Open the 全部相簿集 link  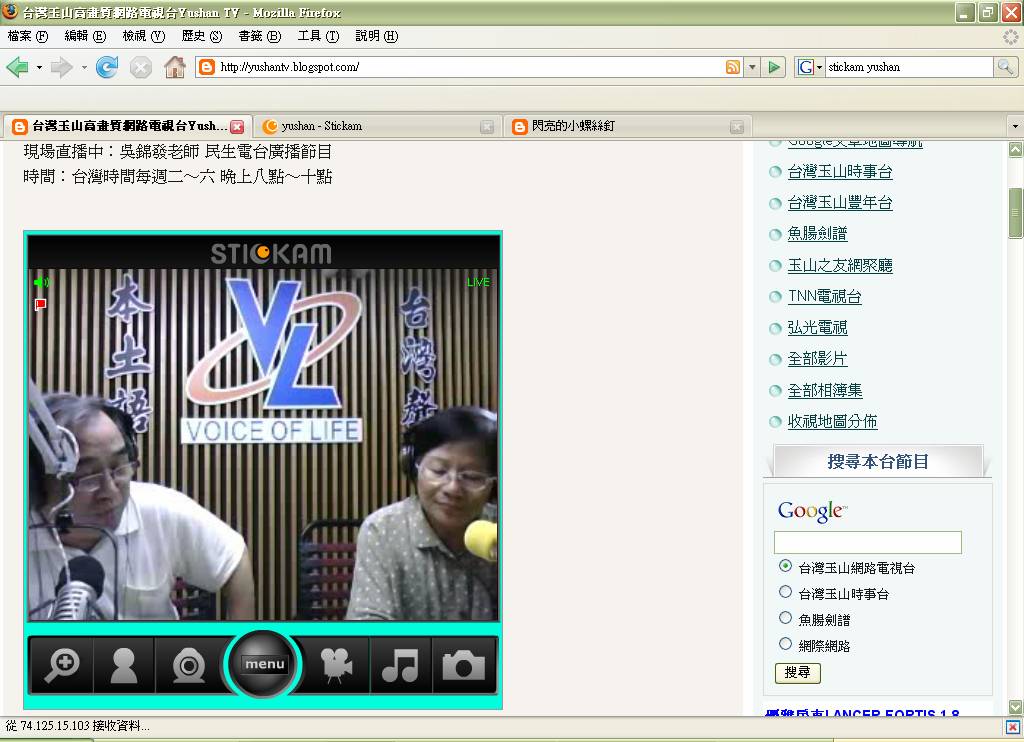click(x=825, y=391)
